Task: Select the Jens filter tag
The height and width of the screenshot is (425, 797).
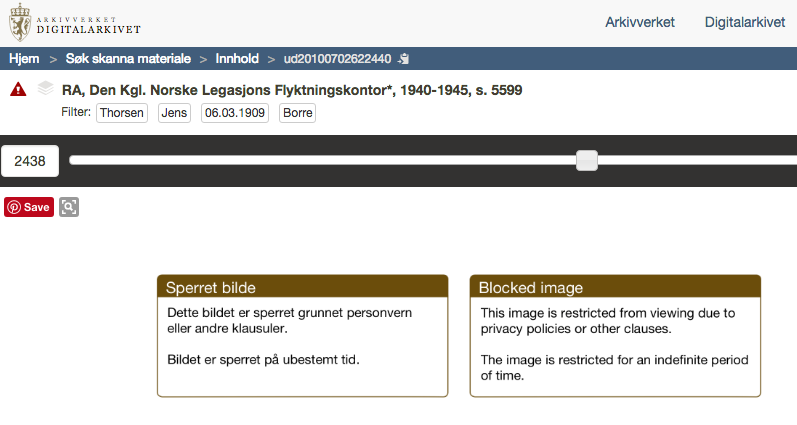Action: [x=174, y=113]
